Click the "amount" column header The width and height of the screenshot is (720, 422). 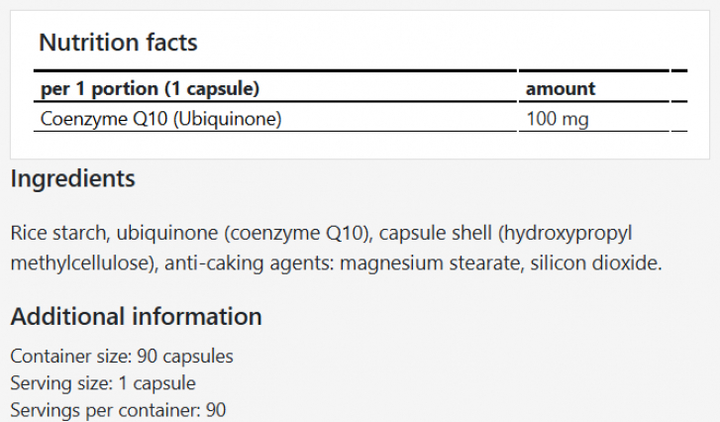pyautogui.click(x=560, y=88)
